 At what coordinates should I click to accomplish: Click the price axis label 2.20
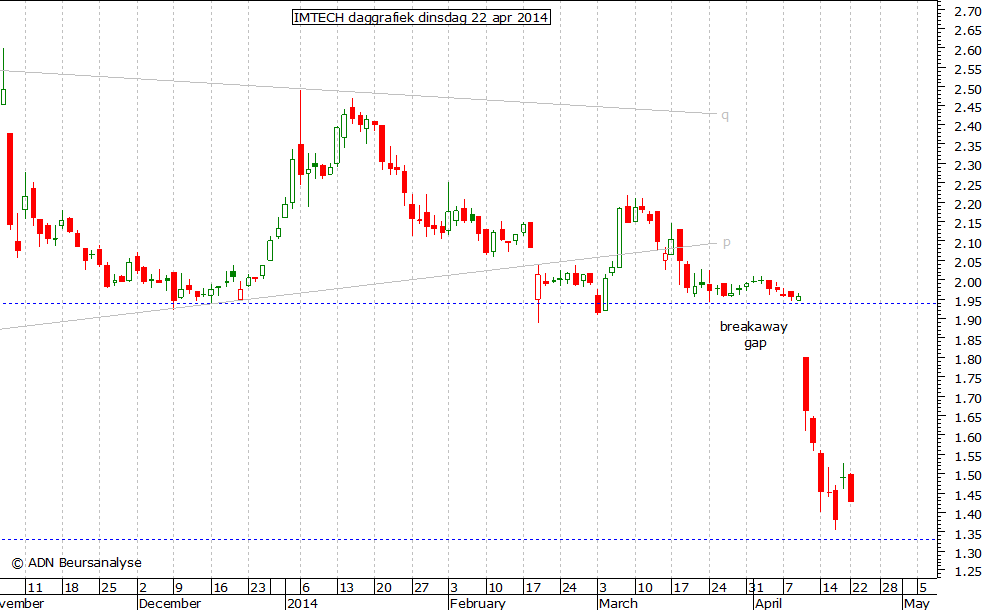click(x=967, y=204)
